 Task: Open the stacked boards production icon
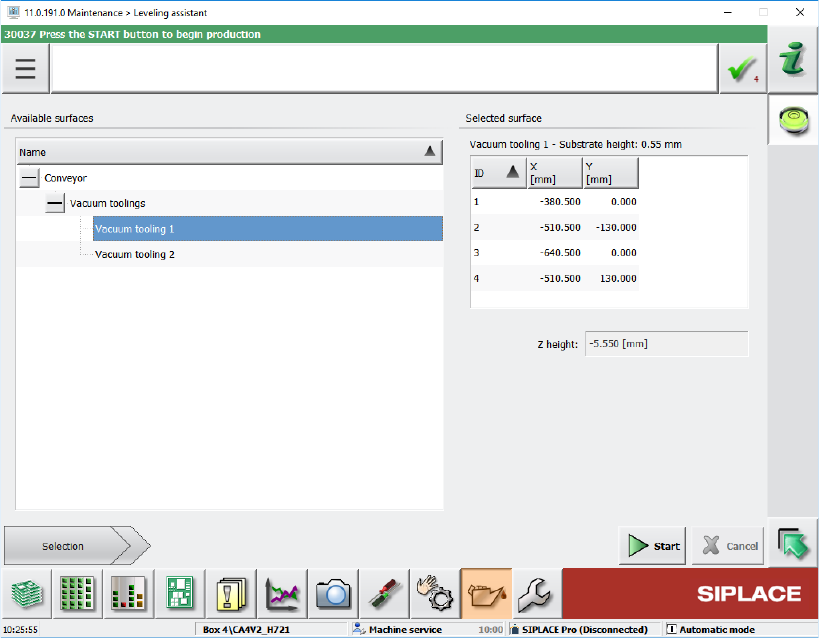27,594
